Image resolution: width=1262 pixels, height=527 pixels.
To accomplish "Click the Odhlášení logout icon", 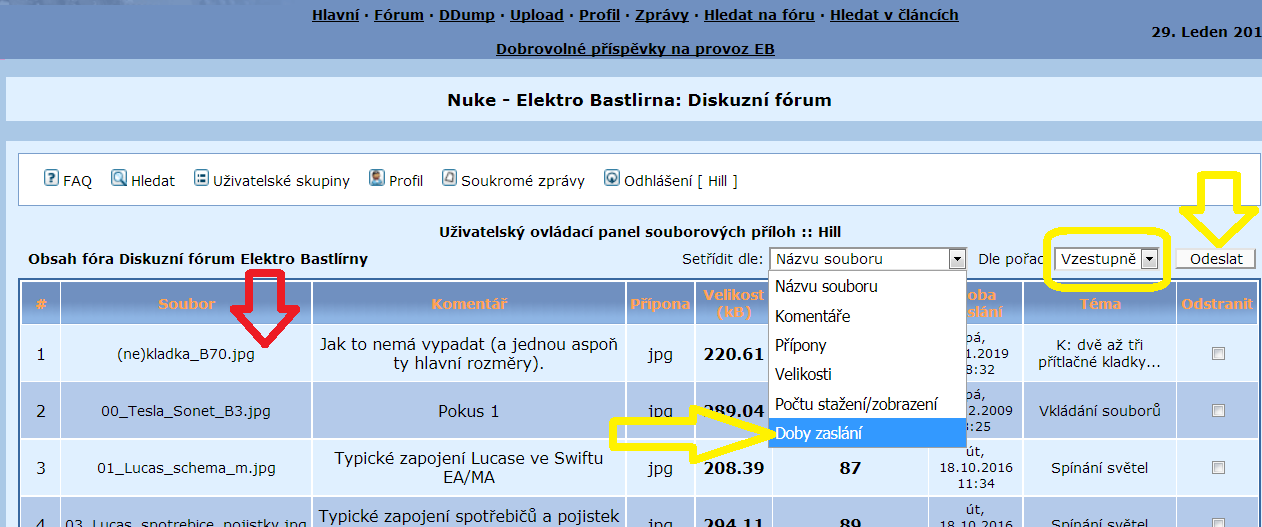I will click(x=612, y=178).
